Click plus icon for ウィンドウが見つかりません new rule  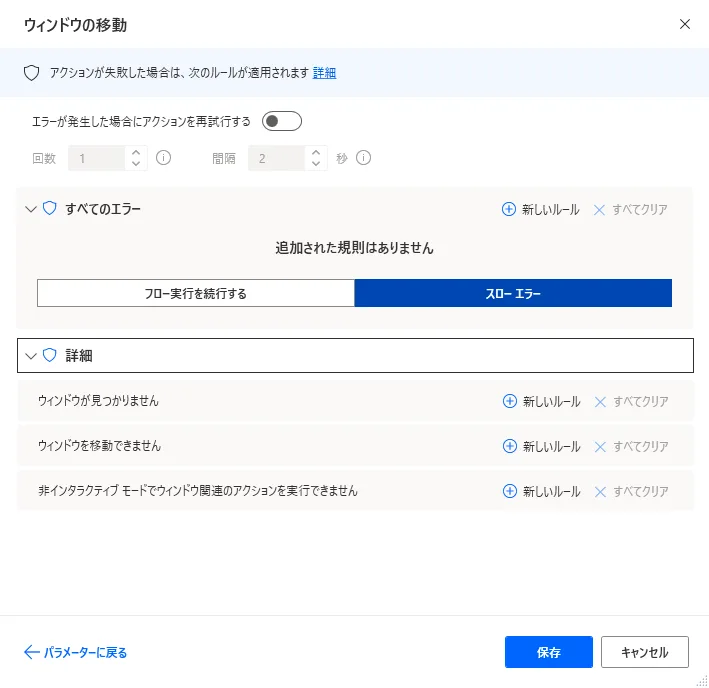(x=509, y=401)
